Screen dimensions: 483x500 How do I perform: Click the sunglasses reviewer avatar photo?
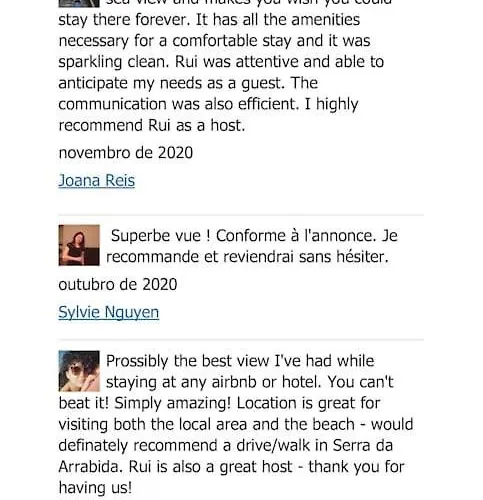[x=79, y=371]
